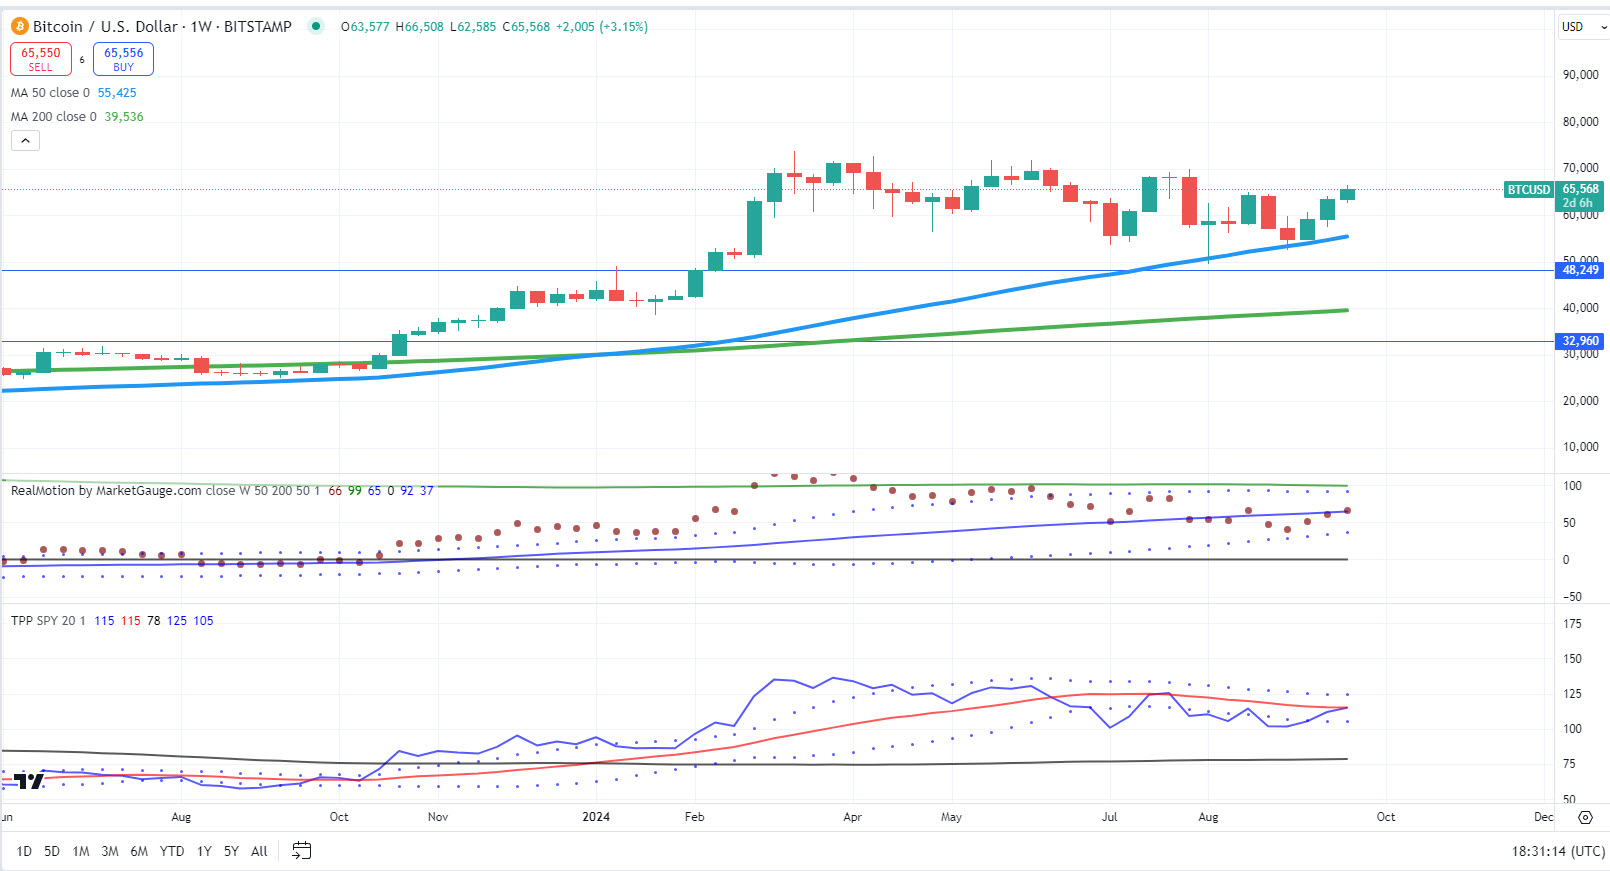
Task: Collapse the indicator legend arrow
Action: point(25,141)
